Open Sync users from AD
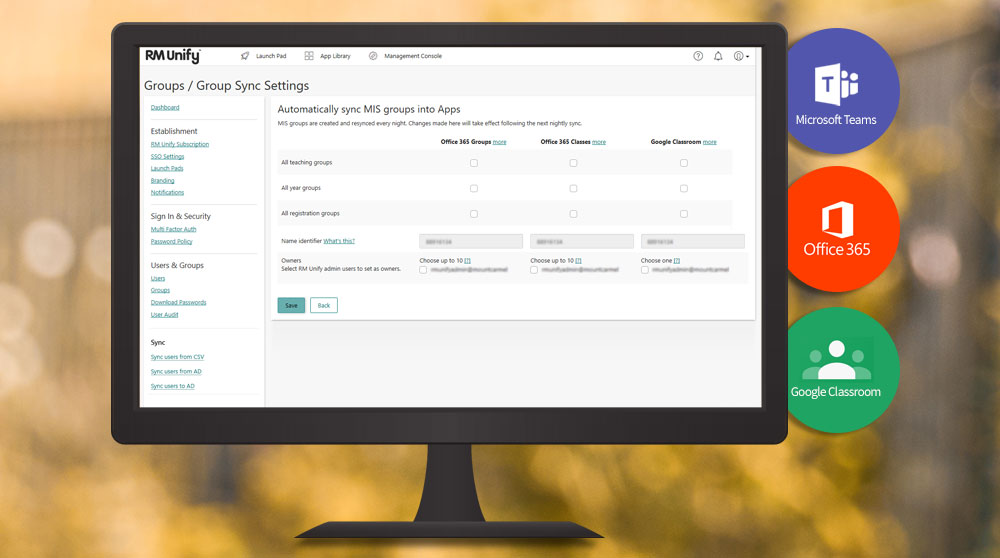Screen dimensions: 1000x558 click(176, 372)
